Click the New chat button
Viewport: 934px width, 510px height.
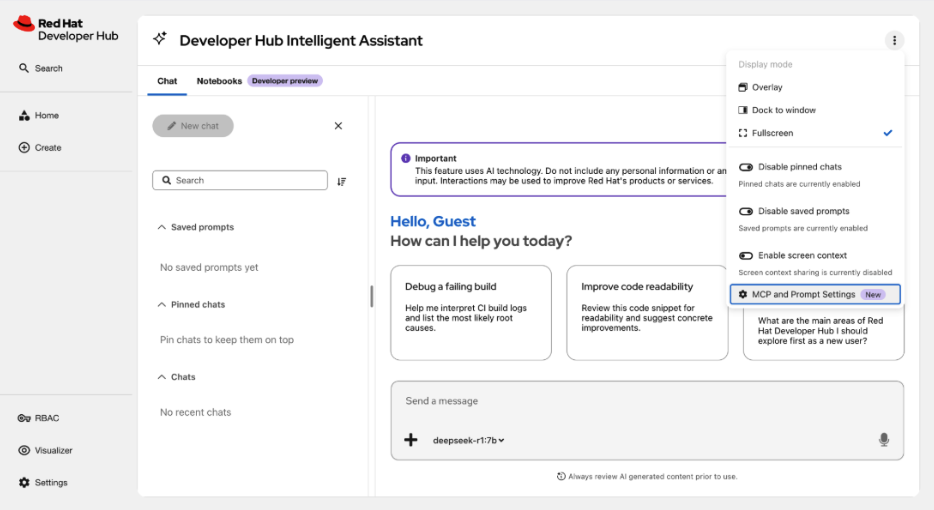193,126
